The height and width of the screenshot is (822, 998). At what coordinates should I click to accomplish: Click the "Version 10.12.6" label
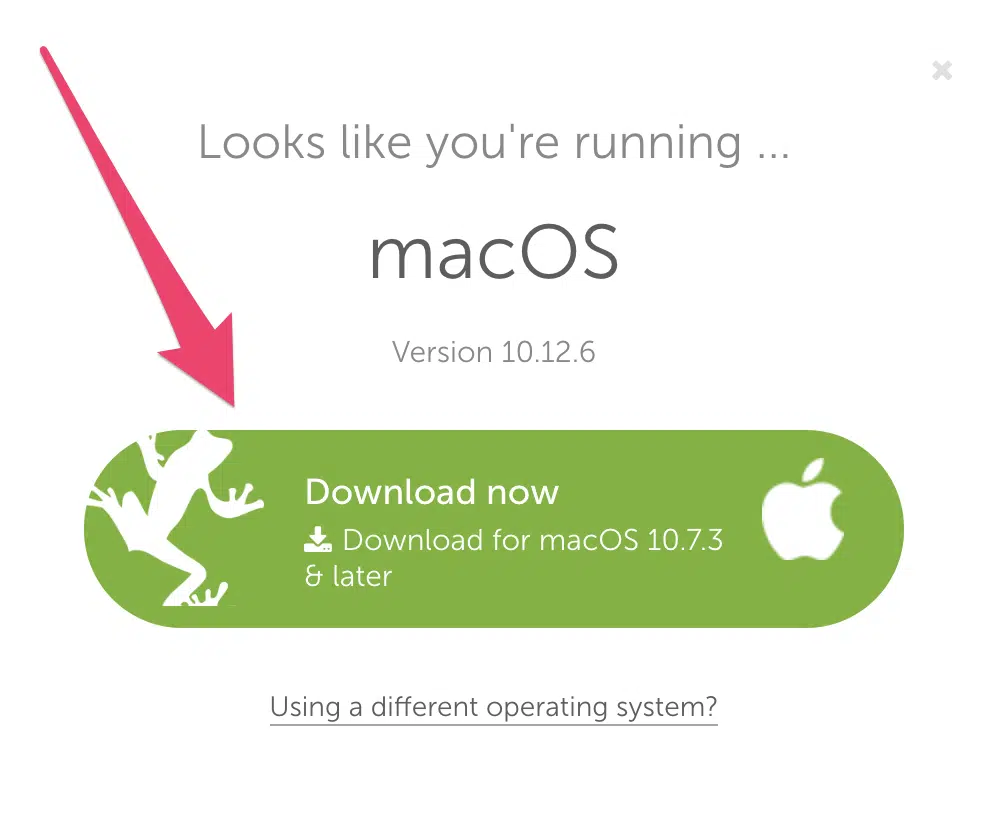pyautogui.click(x=493, y=352)
